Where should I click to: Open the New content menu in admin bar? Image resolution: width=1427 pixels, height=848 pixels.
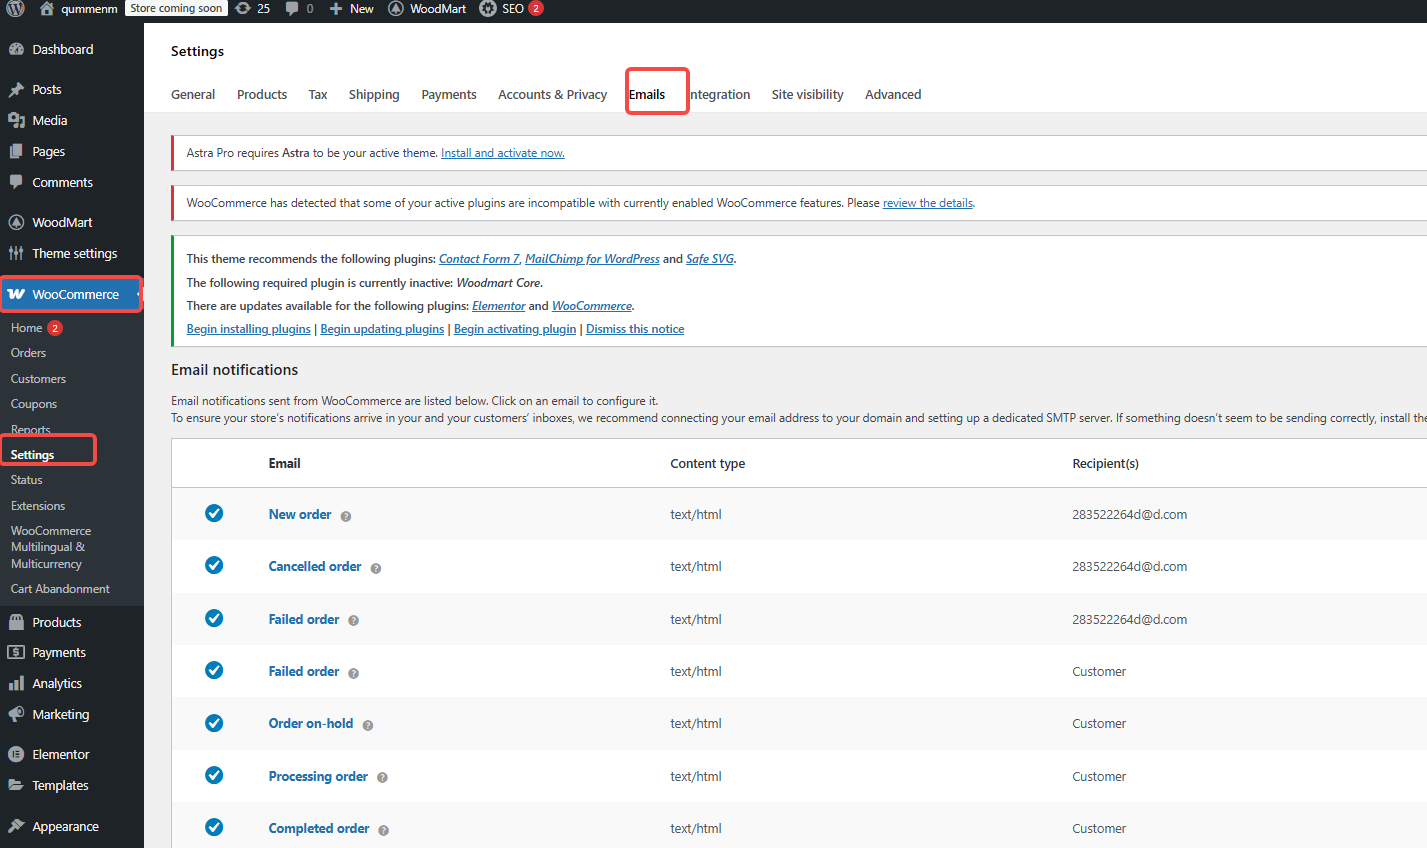click(x=352, y=9)
